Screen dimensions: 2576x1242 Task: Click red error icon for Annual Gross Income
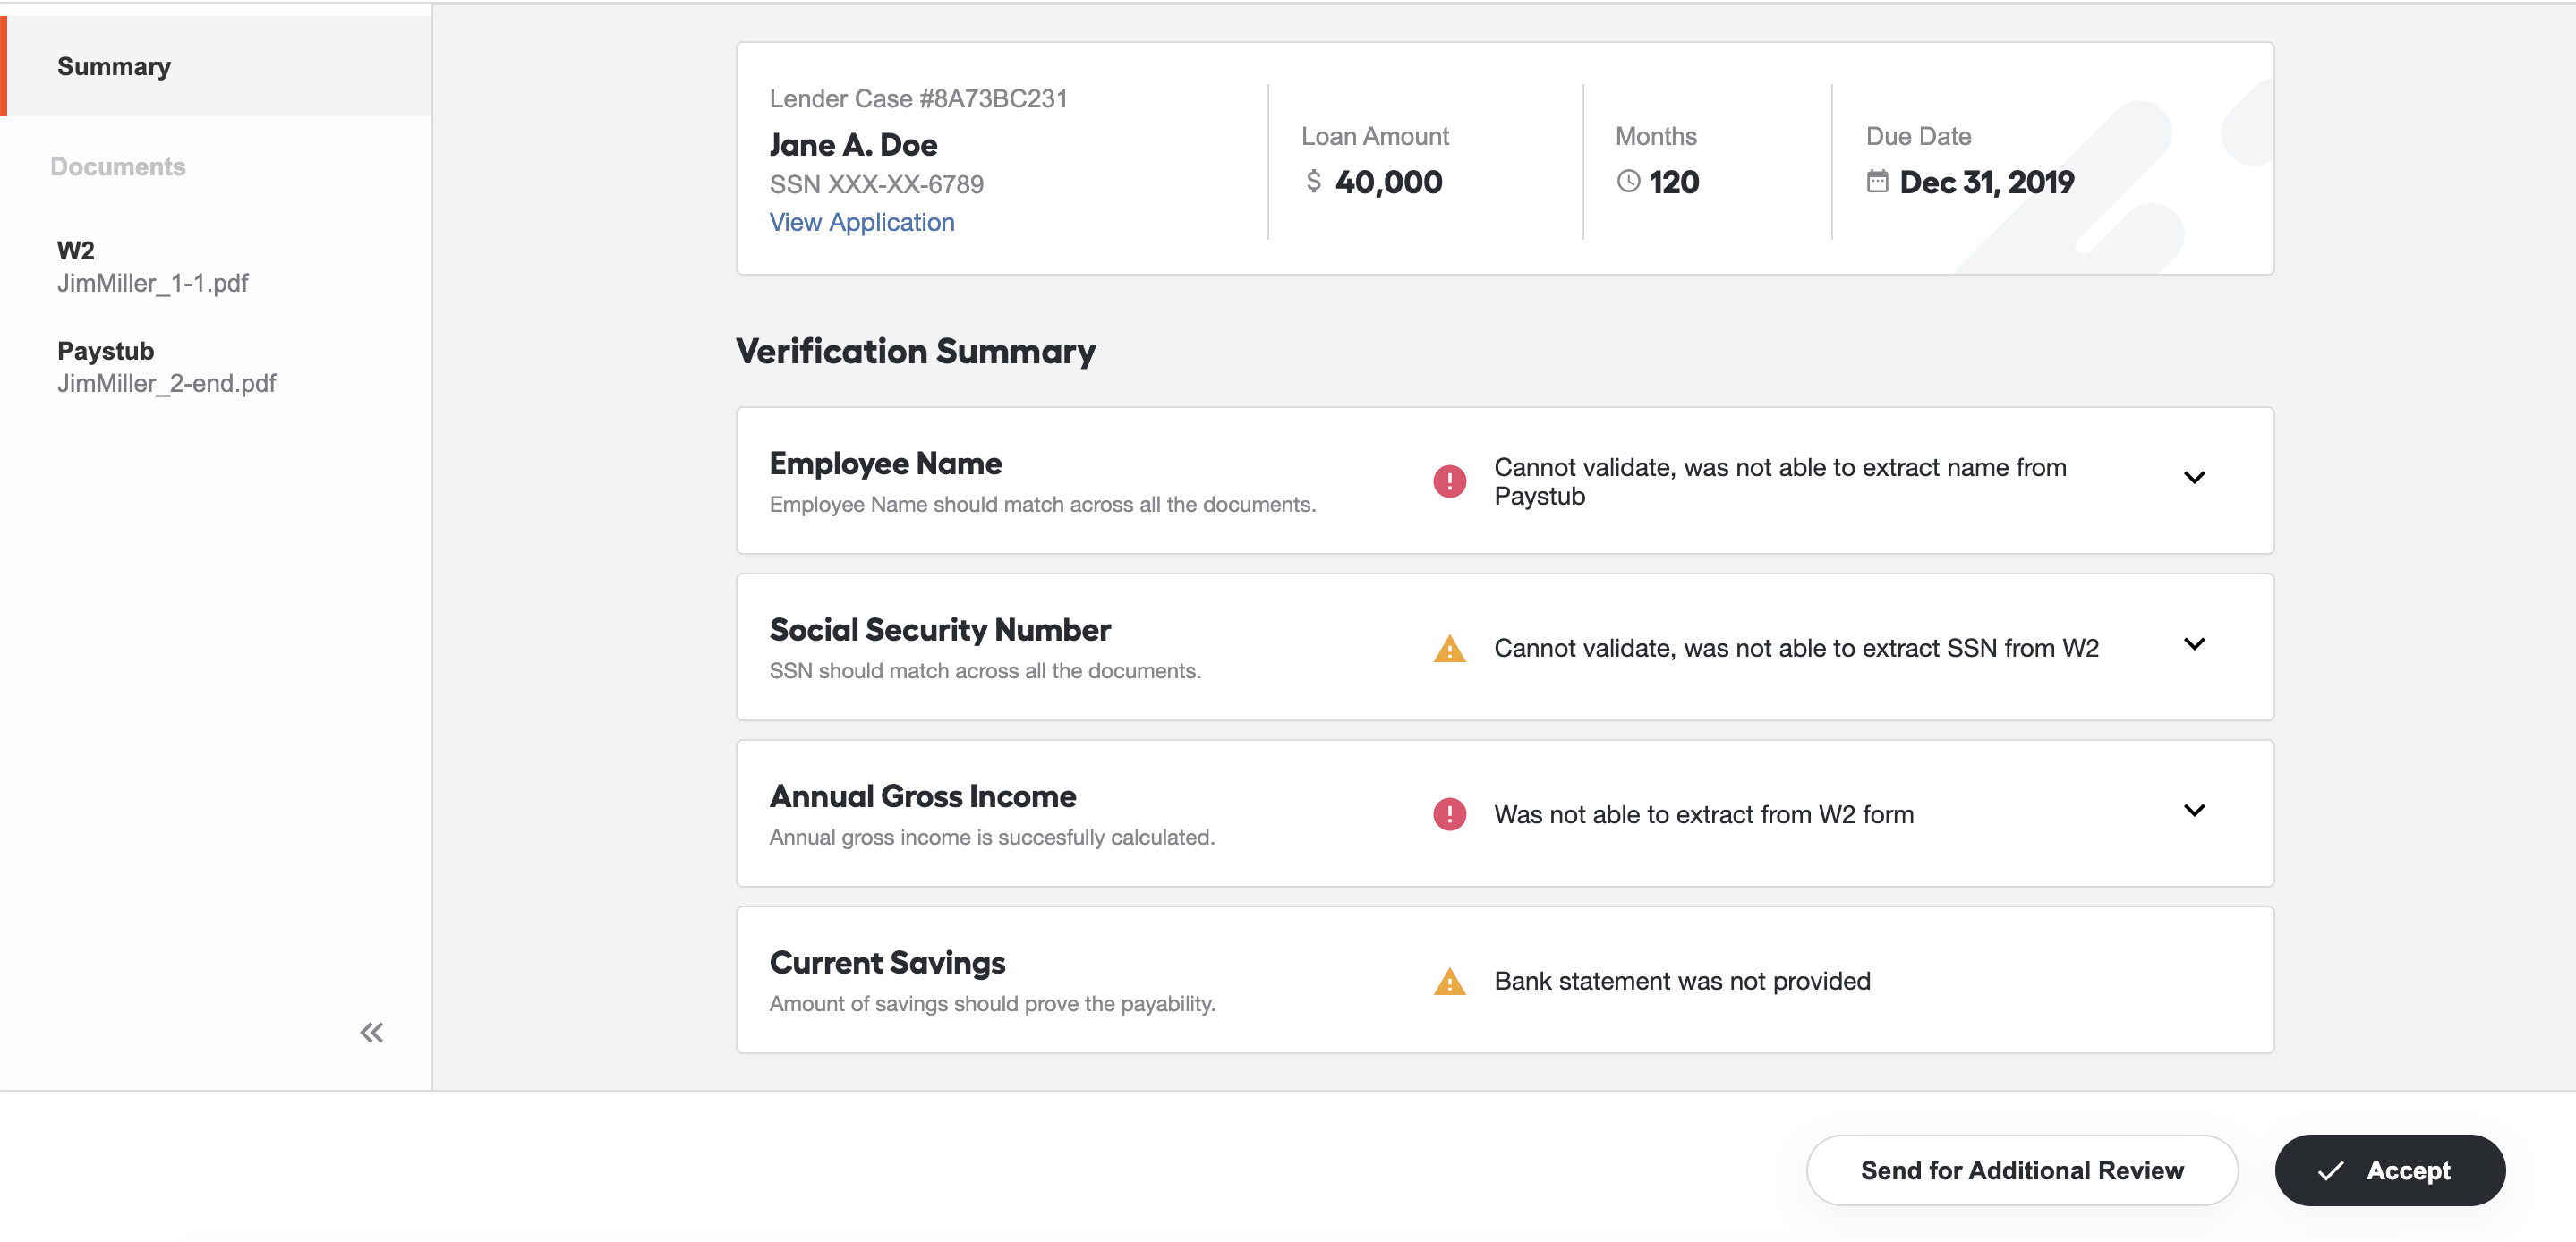[1449, 814]
